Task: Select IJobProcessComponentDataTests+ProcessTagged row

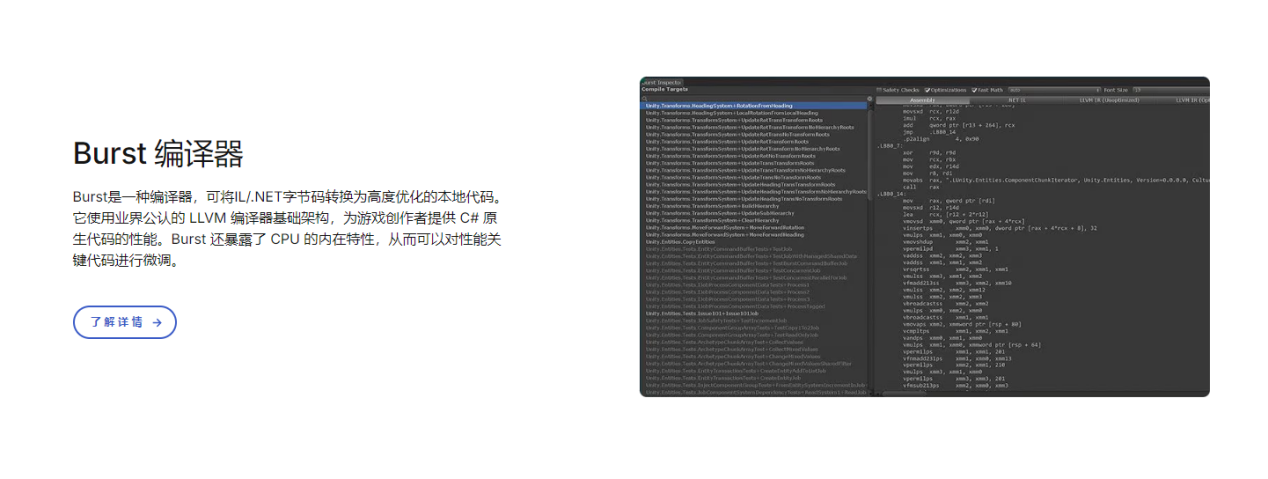Action: pyautogui.click(x=753, y=307)
